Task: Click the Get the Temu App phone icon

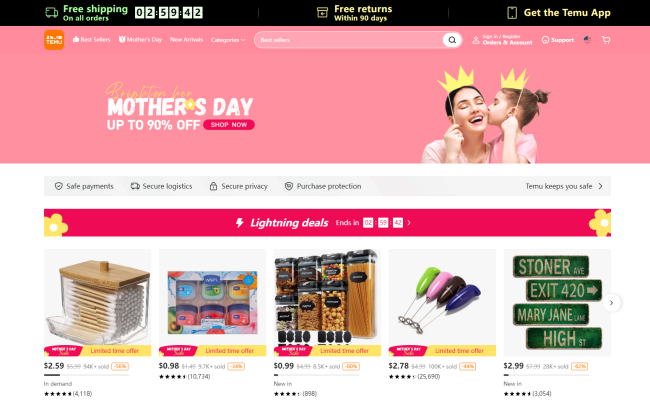Action: pyautogui.click(x=512, y=13)
